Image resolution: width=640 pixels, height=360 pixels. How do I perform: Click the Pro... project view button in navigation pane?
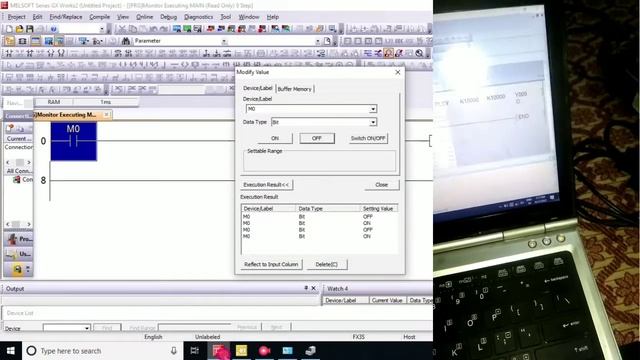[x=18, y=239]
